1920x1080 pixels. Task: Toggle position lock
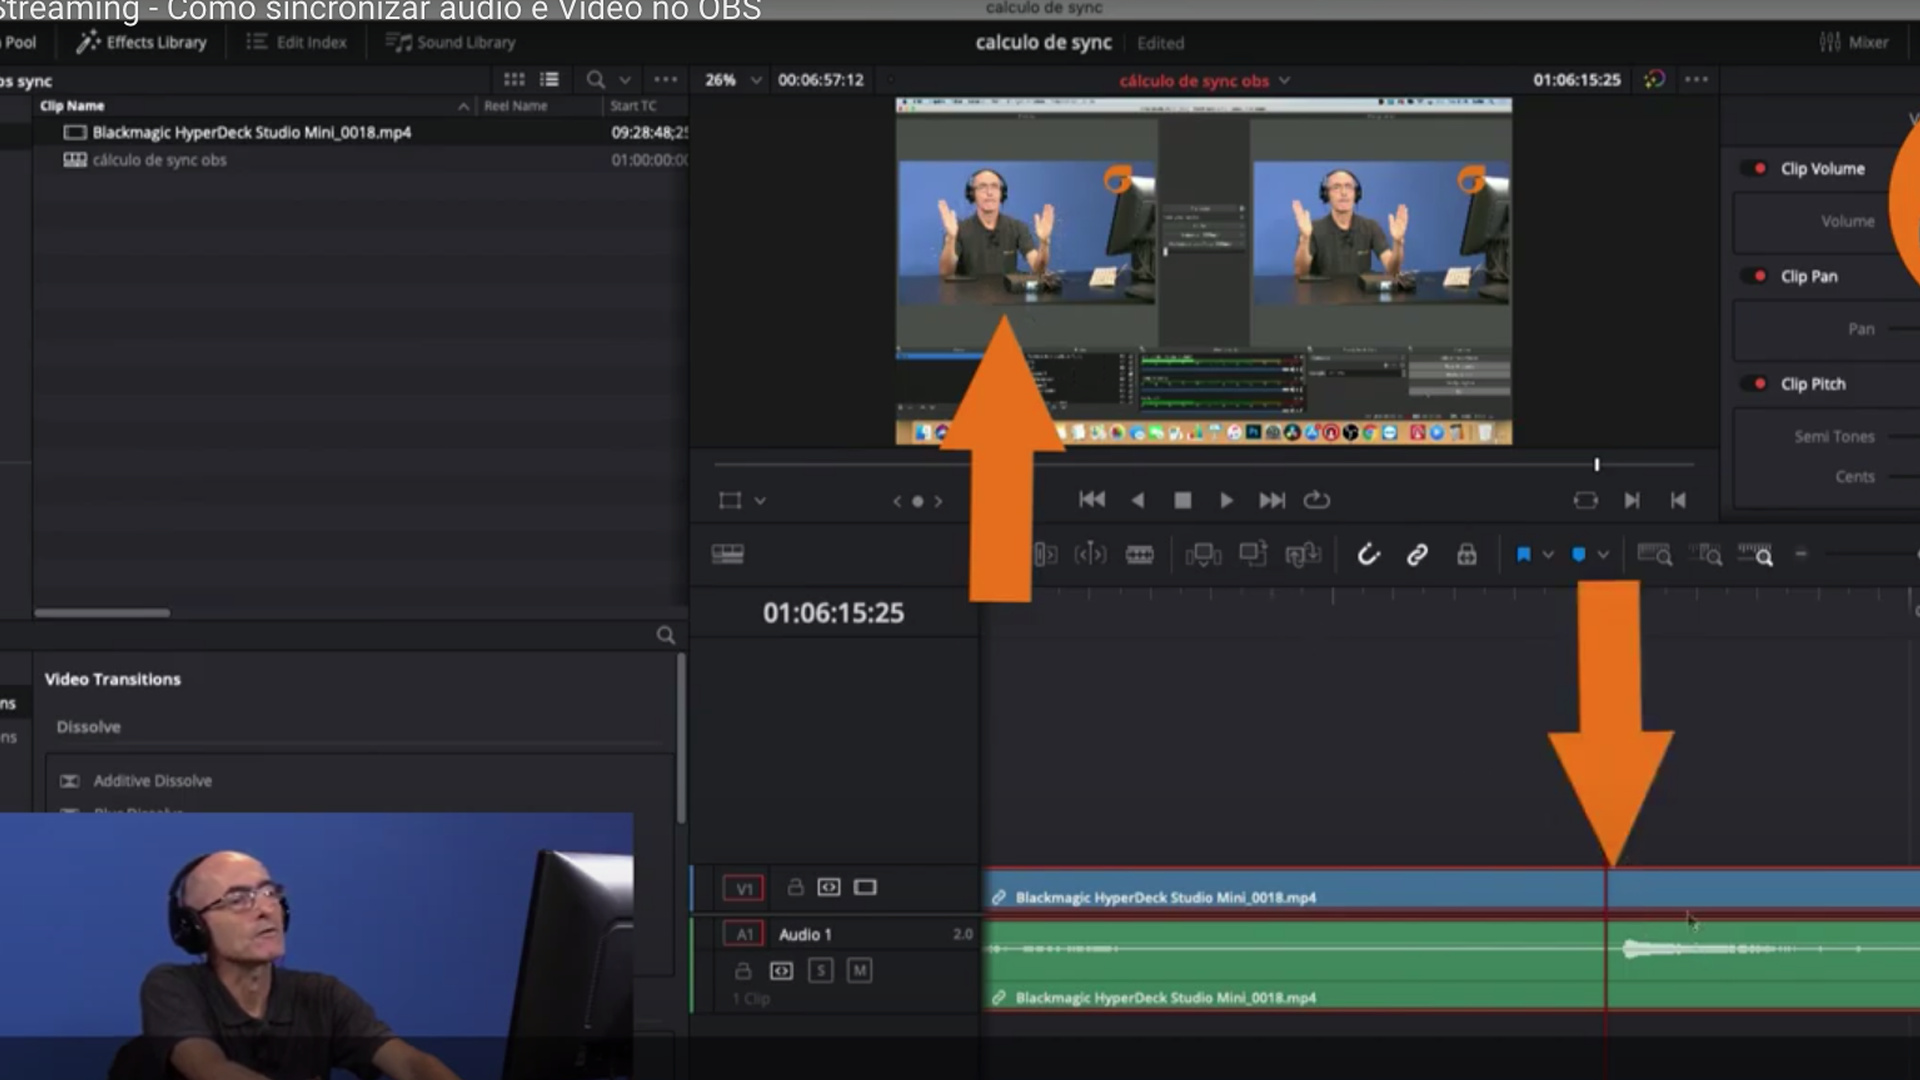point(1466,554)
